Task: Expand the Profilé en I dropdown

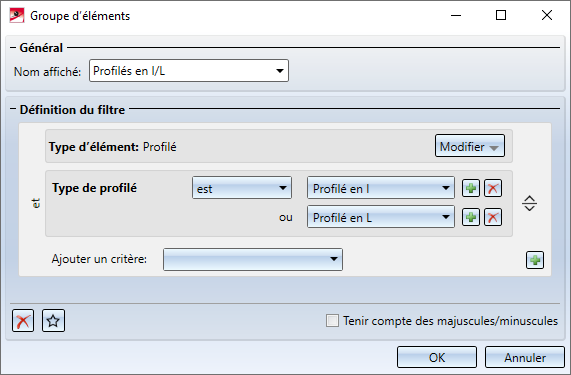Action: coord(381,188)
